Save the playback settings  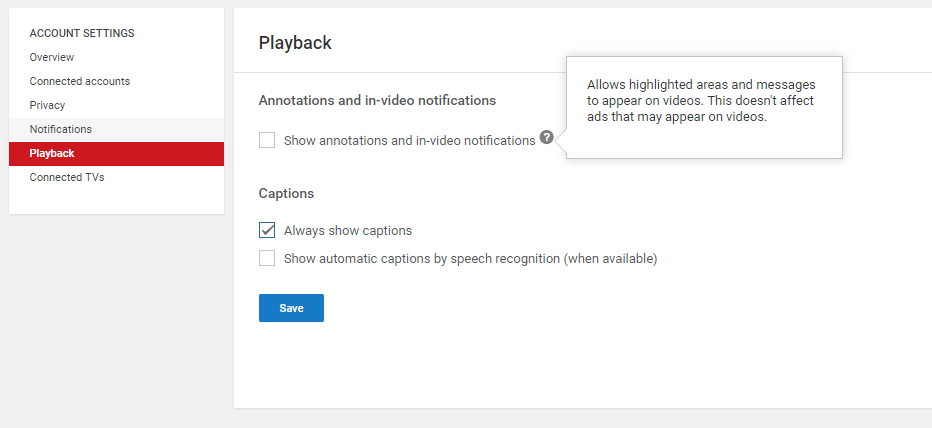point(291,308)
